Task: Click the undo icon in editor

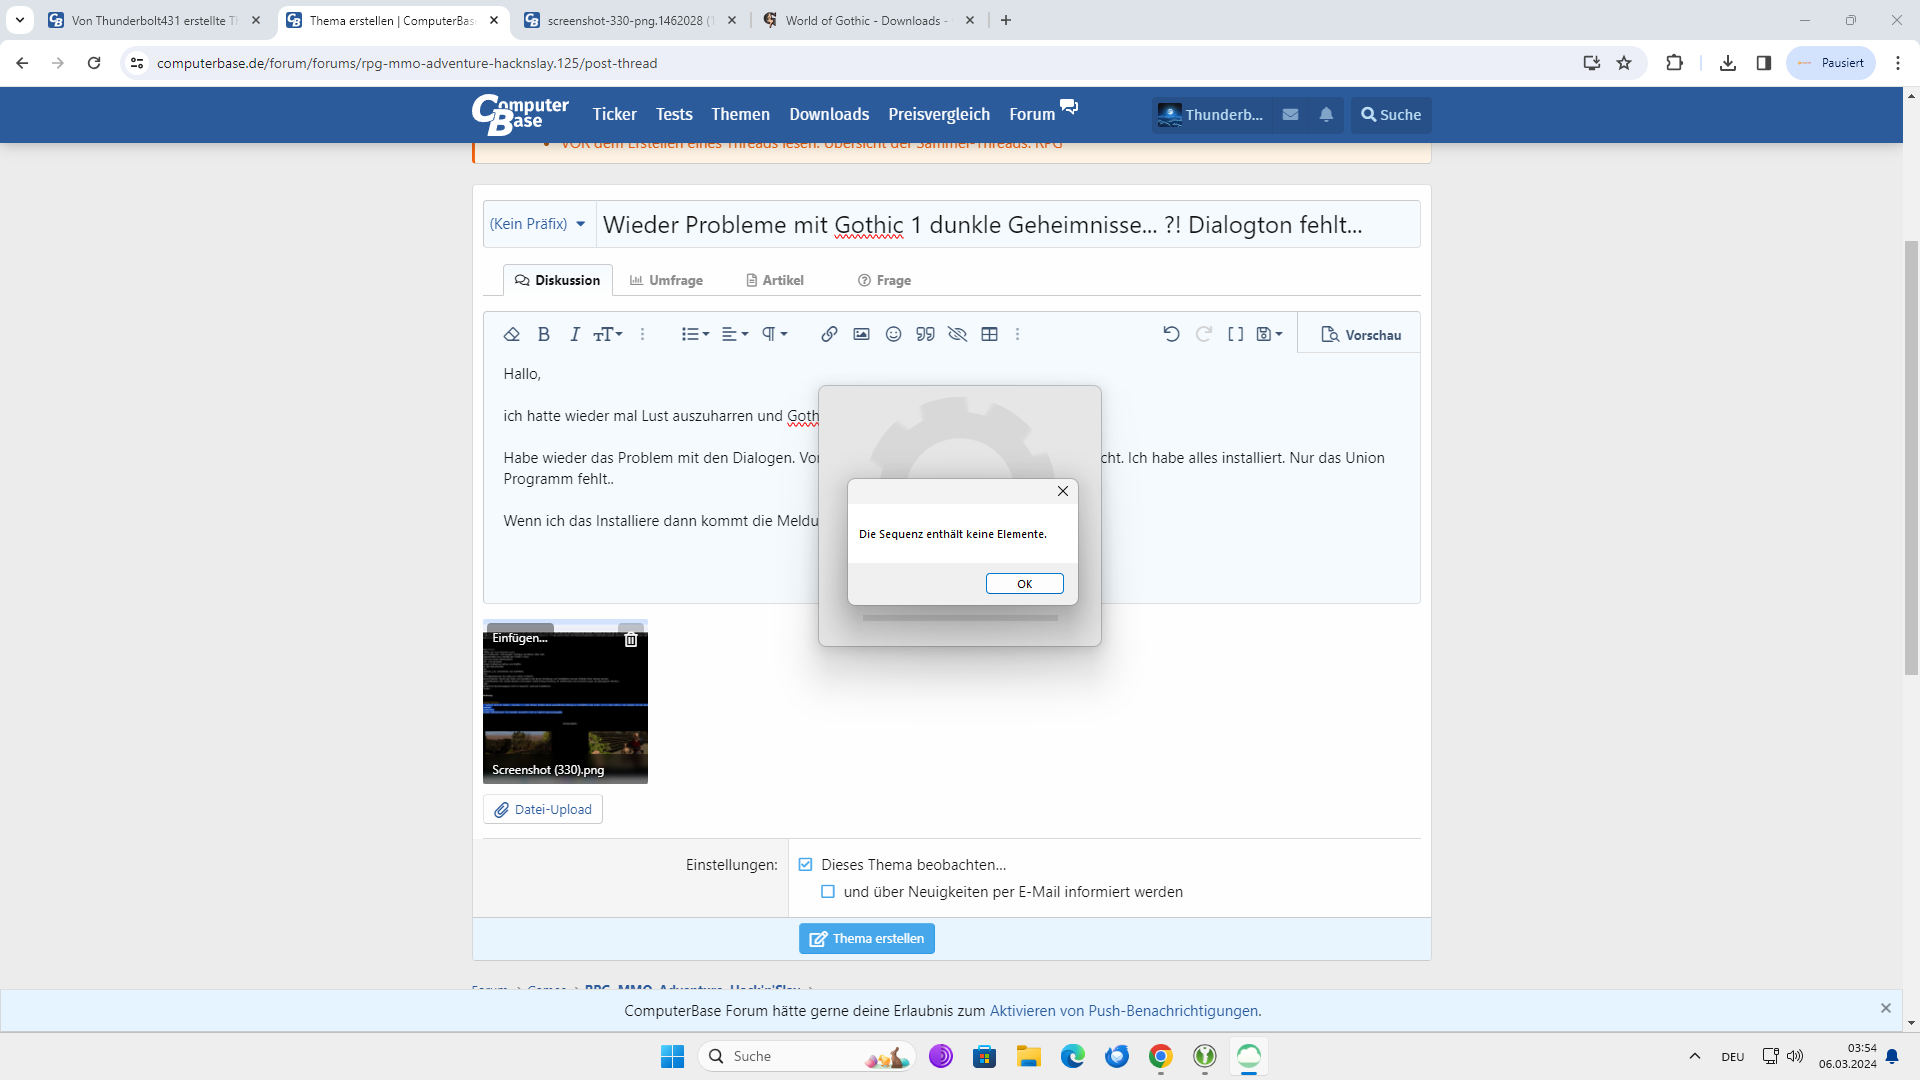Action: (1171, 335)
